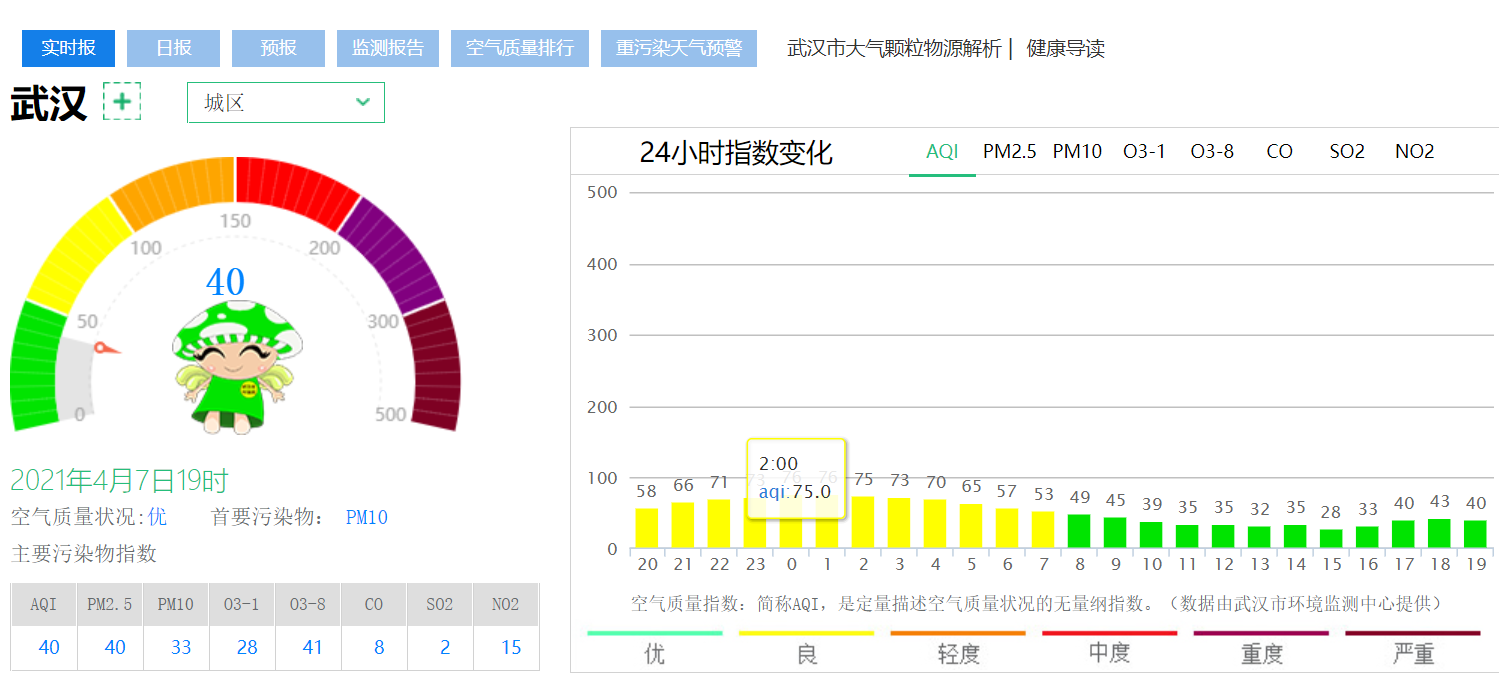The width and height of the screenshot is (1509, 682).
Task: Switch the chart to PM2.5
Action: tap(1010, 151)
